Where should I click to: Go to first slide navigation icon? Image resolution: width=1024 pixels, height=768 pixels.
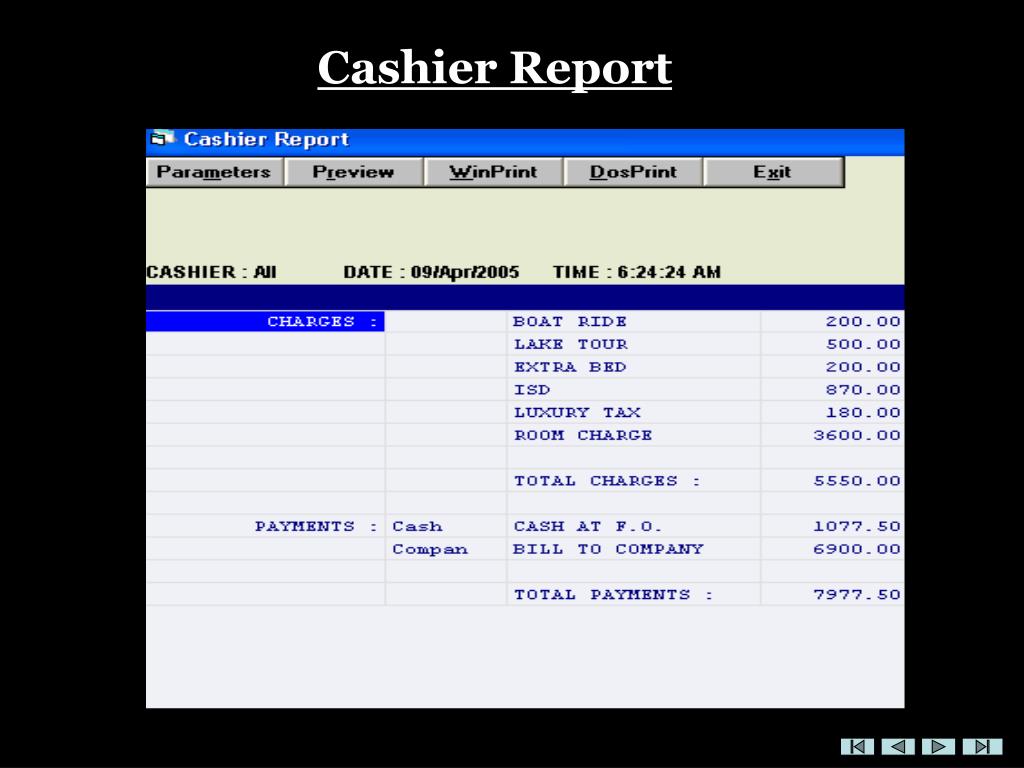click(857, 746)
